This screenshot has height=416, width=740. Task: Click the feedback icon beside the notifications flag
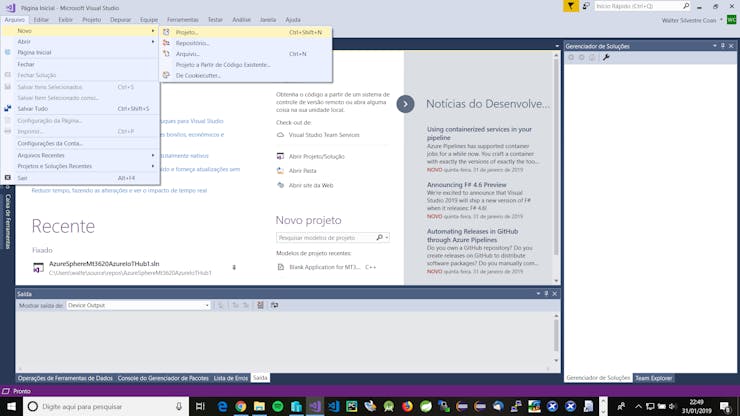tap(586, 6)
